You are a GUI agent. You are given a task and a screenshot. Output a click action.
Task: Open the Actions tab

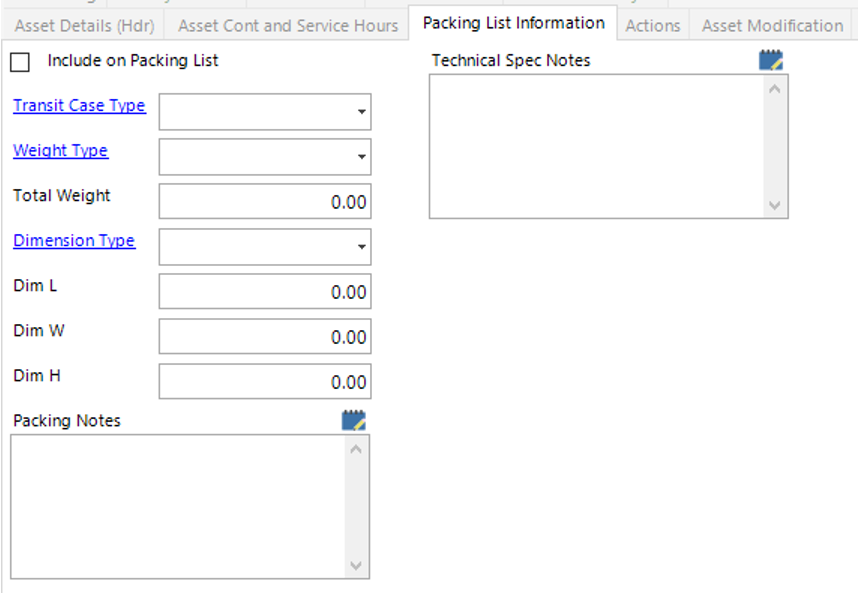click(x=652, y=26)
